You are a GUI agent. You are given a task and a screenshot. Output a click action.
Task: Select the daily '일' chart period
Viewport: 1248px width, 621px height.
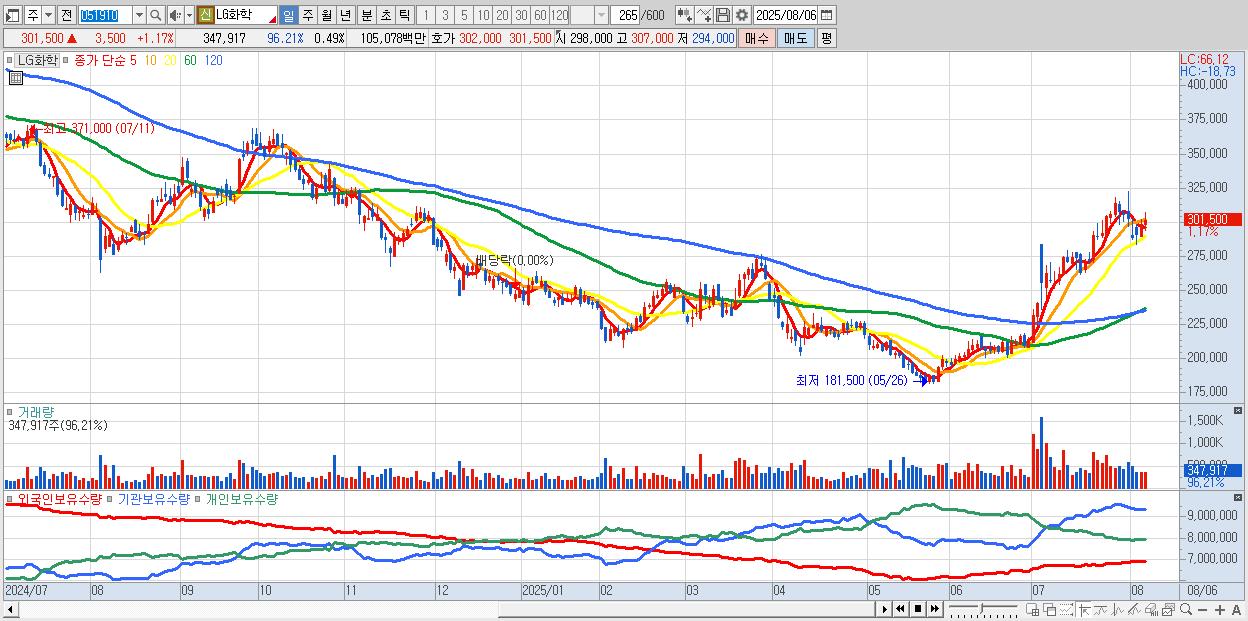[x=289, y=16]
